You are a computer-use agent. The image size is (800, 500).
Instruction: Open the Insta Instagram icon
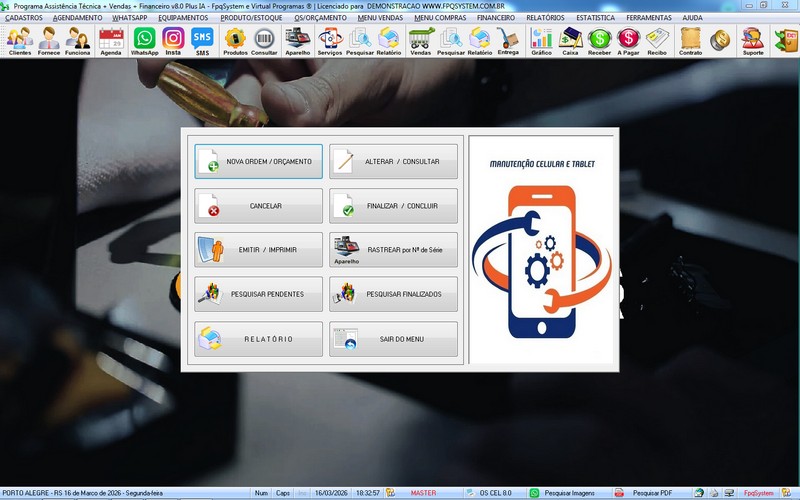(x=173, y=41)
